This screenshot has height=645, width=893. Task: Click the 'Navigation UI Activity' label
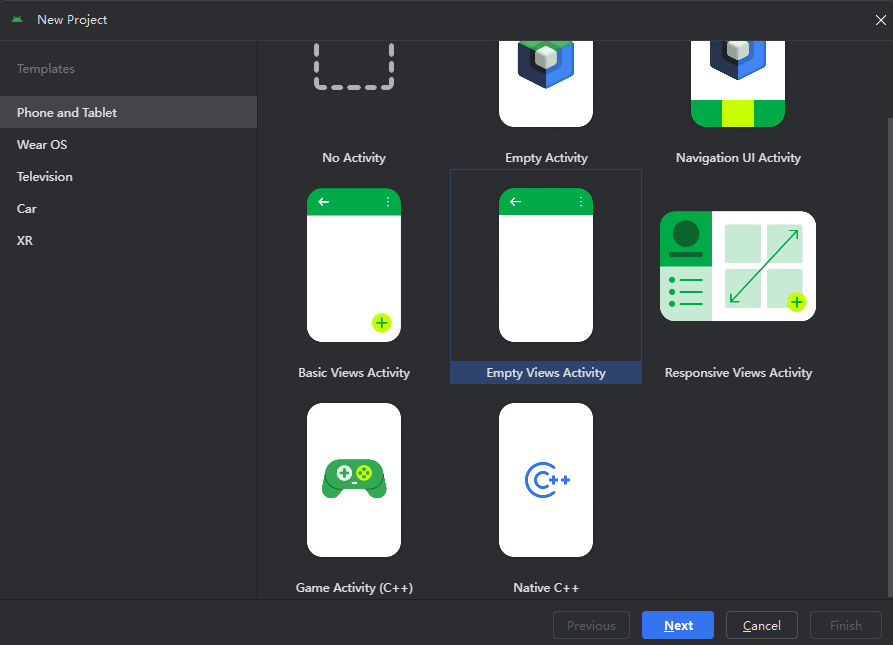[738, 158]
